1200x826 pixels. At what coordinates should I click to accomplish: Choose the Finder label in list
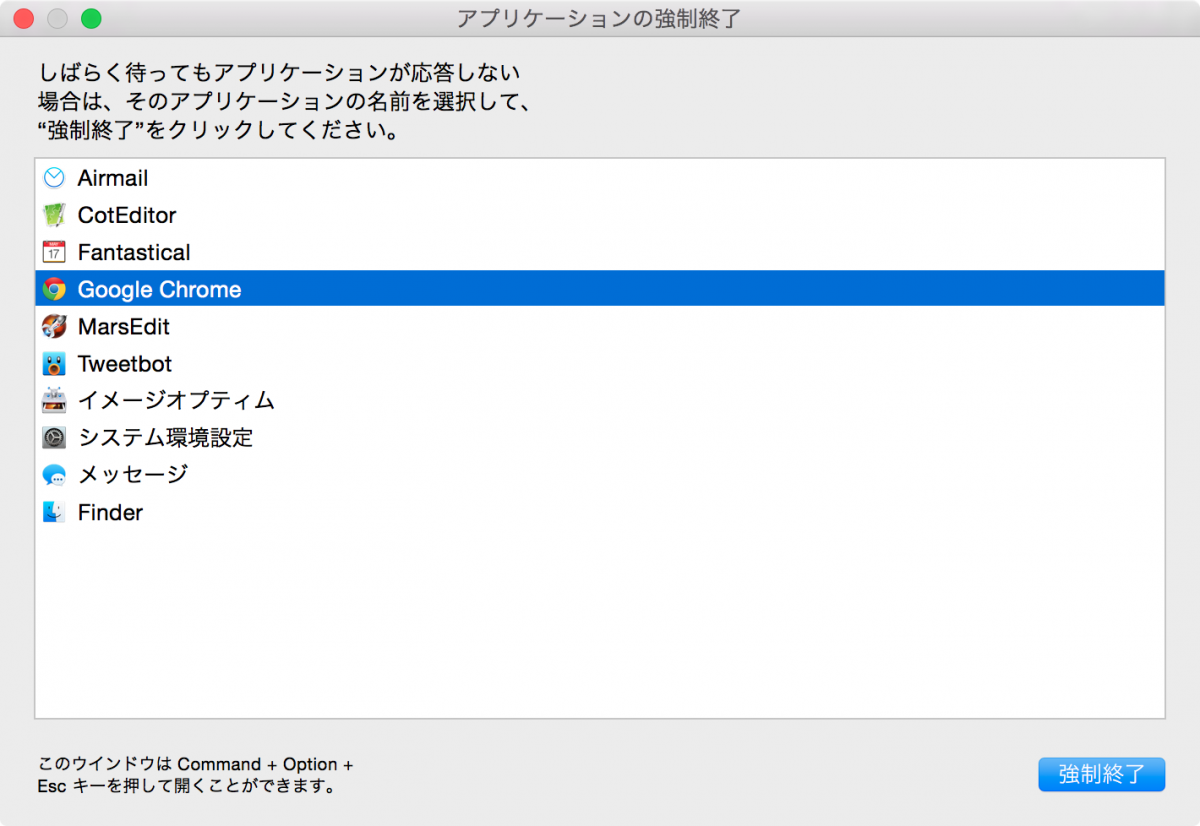[110, 512]
